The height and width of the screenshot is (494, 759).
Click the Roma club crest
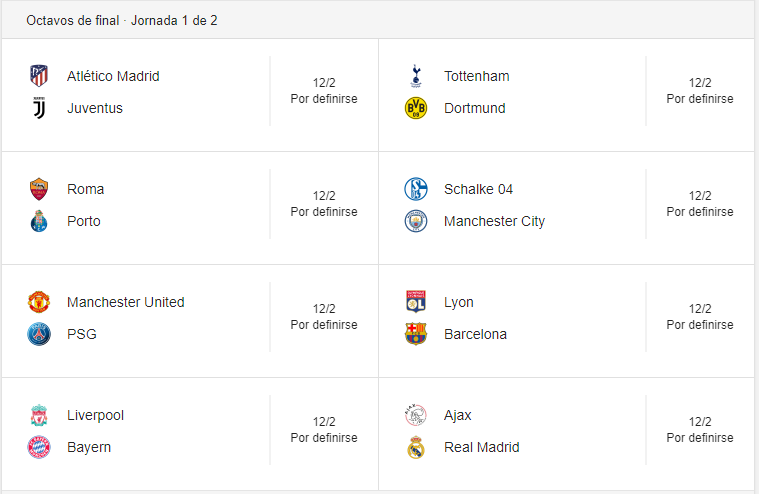39,189
